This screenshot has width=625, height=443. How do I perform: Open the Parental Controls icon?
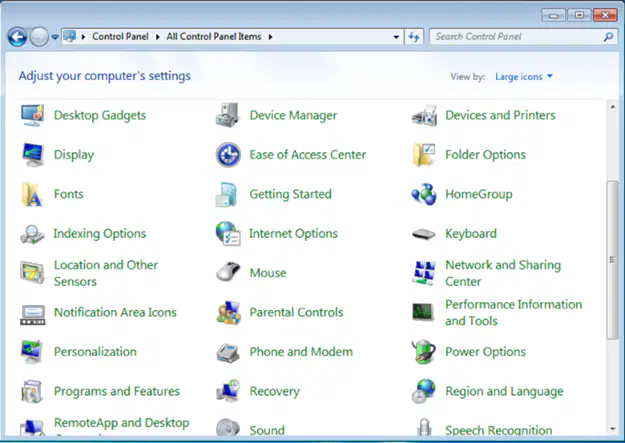tap(228, 313)
